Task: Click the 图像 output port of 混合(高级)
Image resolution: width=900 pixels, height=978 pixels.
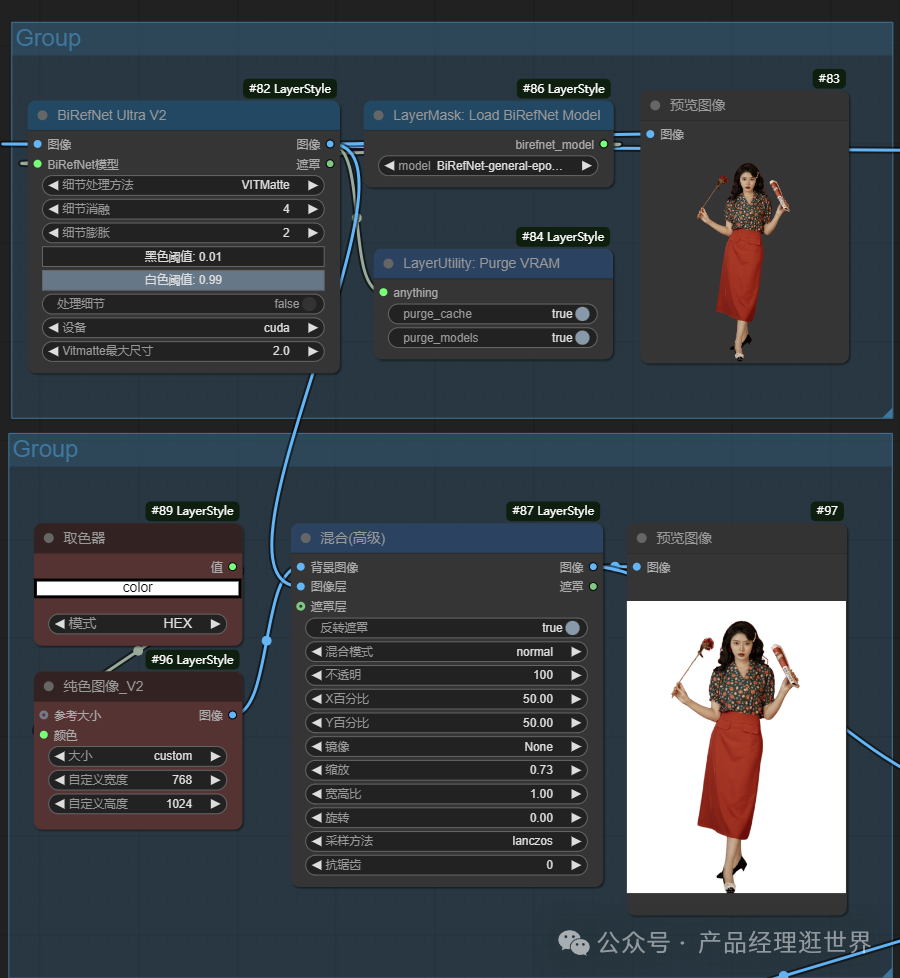Action: pyautogui.click(x=593, y=567)
